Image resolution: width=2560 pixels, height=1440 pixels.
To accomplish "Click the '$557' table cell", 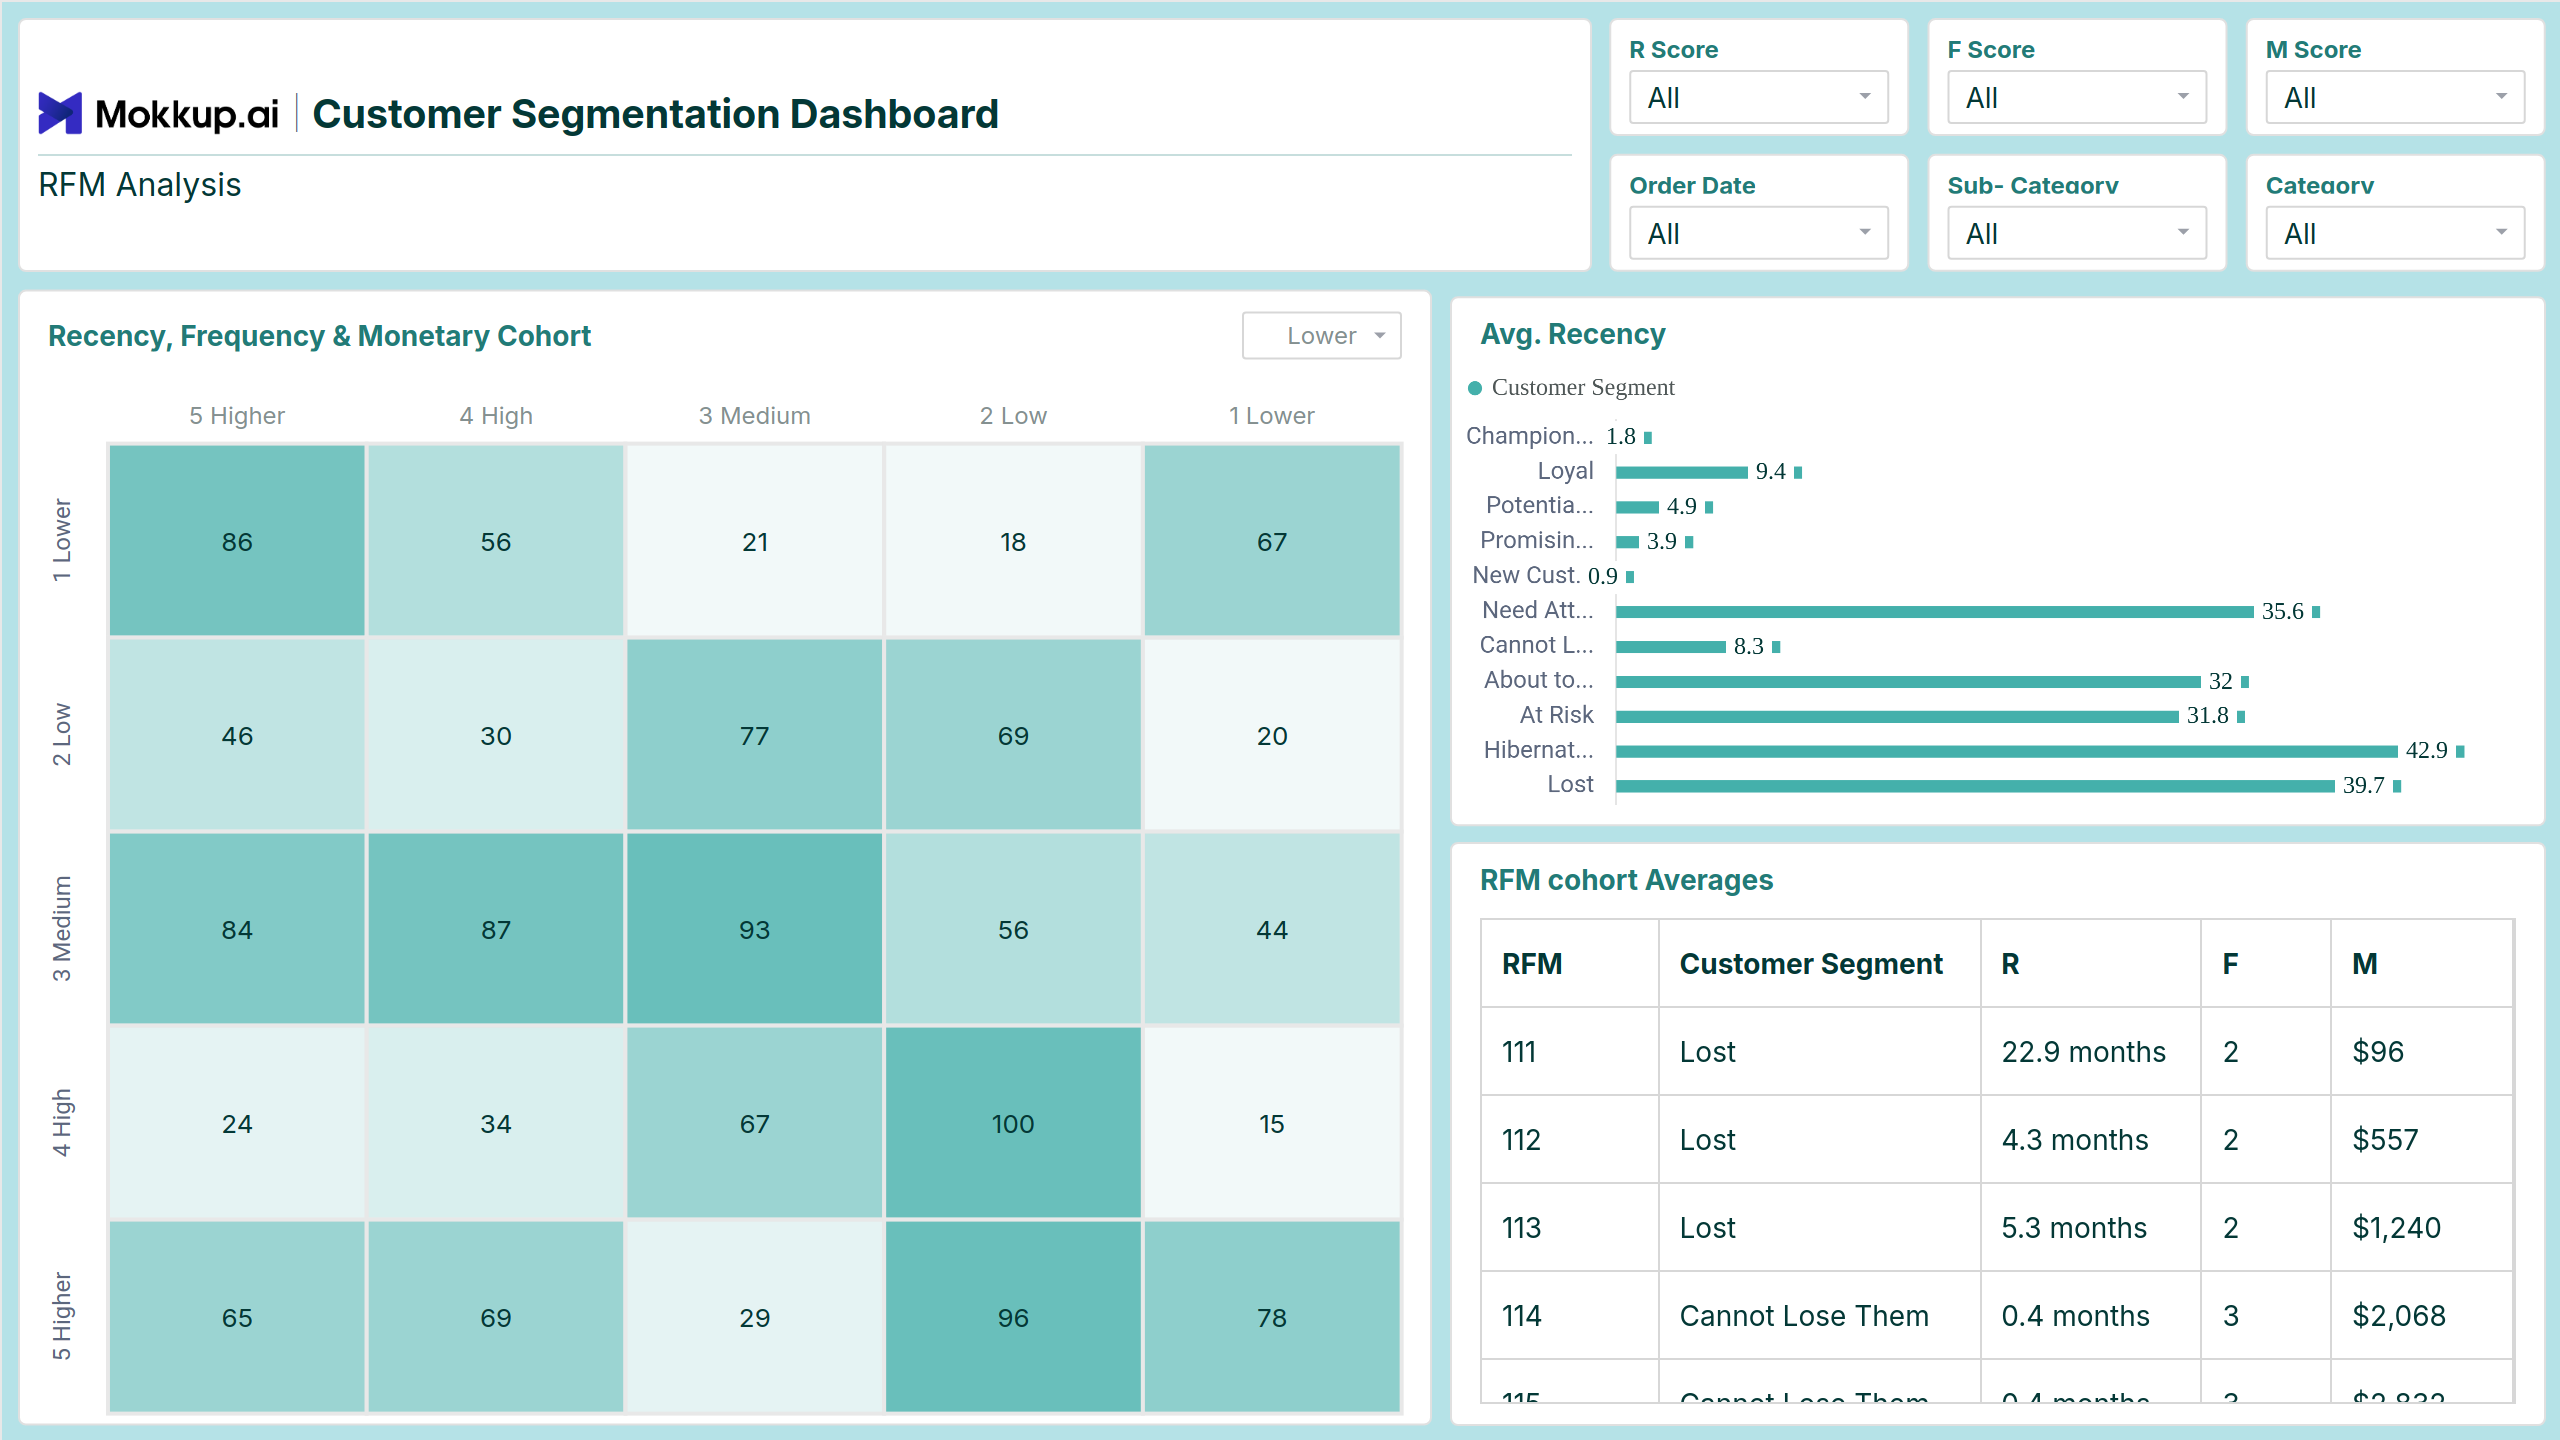I will pos(2422,1140).
